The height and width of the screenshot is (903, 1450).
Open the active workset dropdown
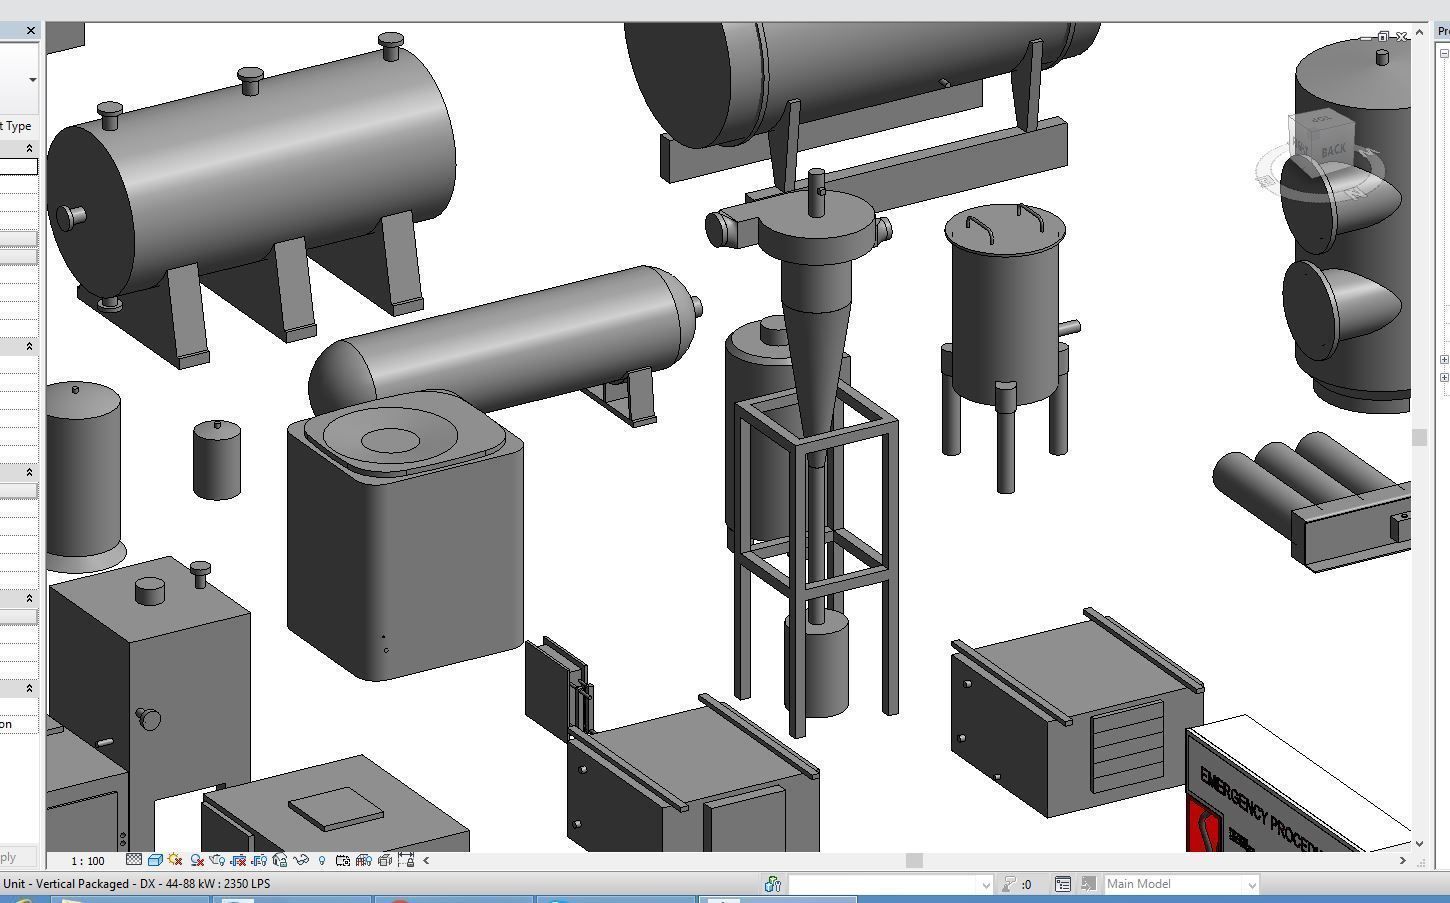pos(890,884)
